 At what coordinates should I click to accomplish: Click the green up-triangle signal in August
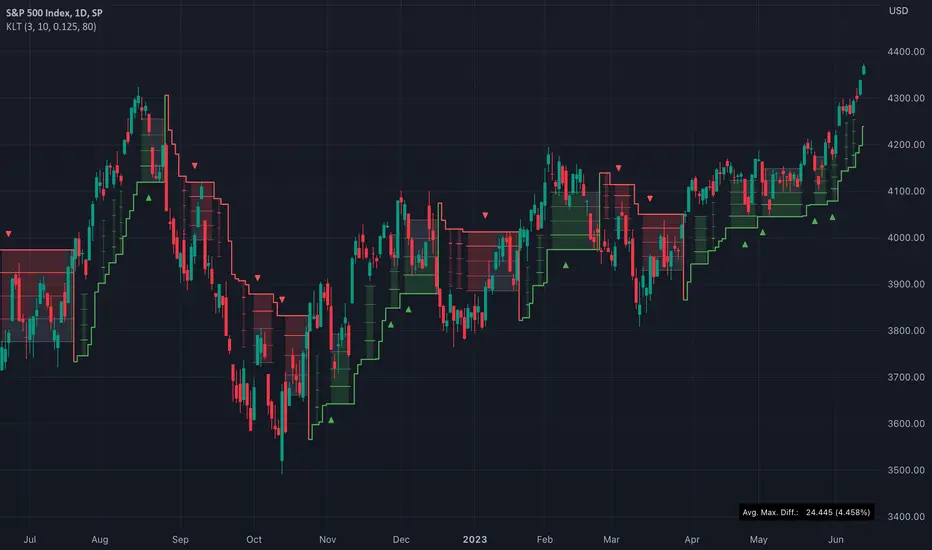pos(149,198)
